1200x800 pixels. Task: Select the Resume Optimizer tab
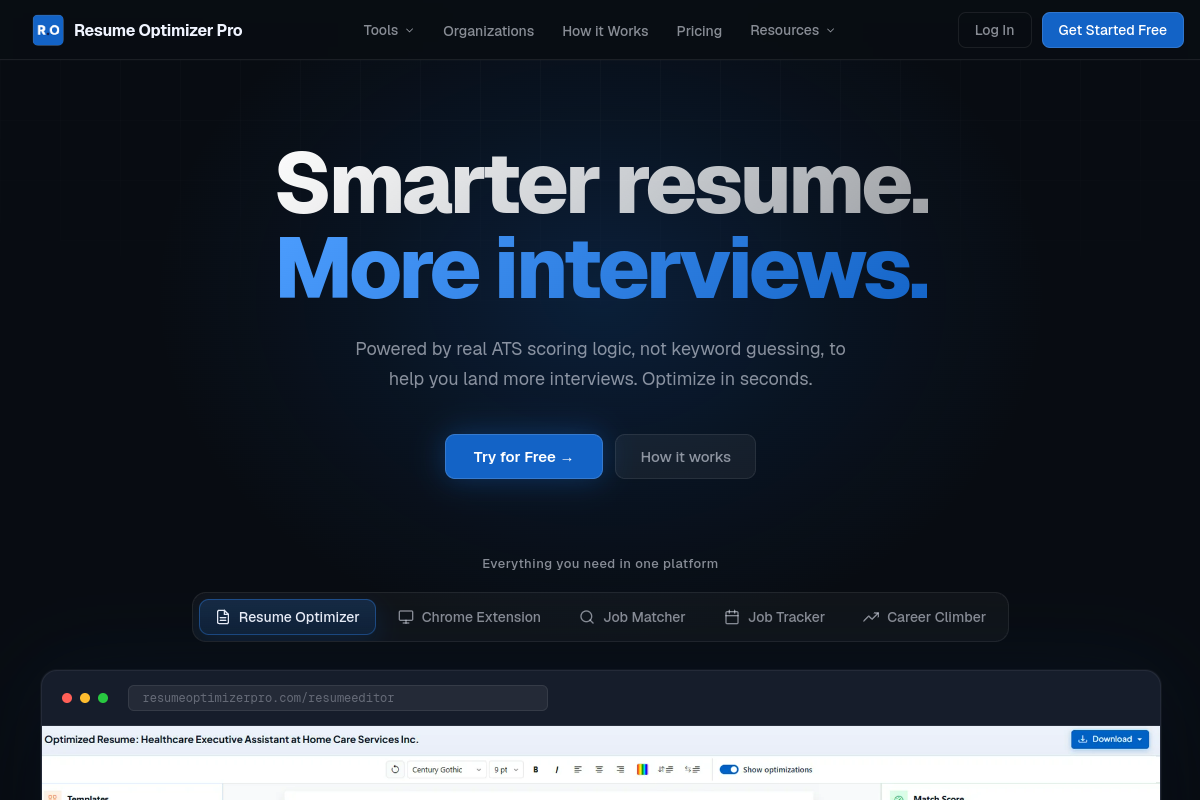[287, 617]
